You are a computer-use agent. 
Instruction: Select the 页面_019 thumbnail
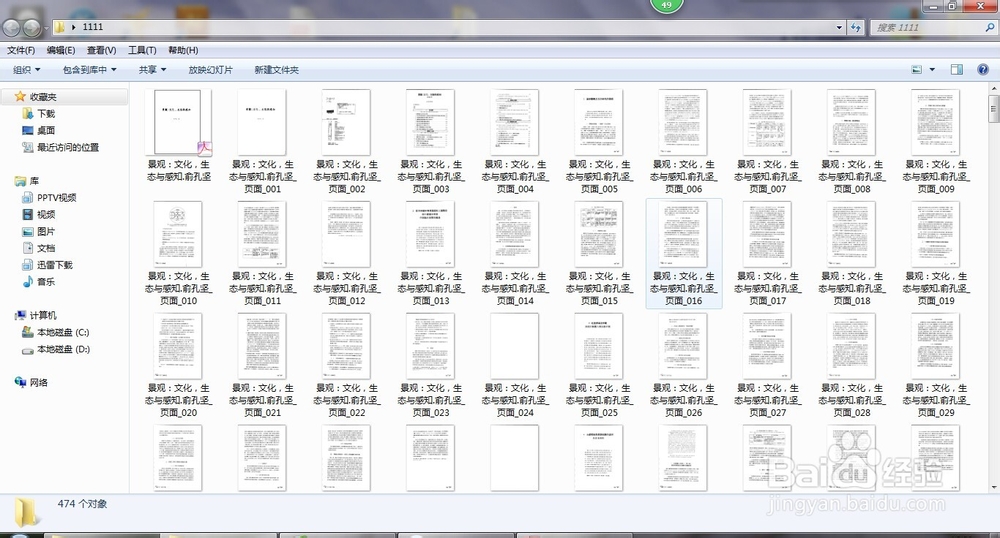936,234
